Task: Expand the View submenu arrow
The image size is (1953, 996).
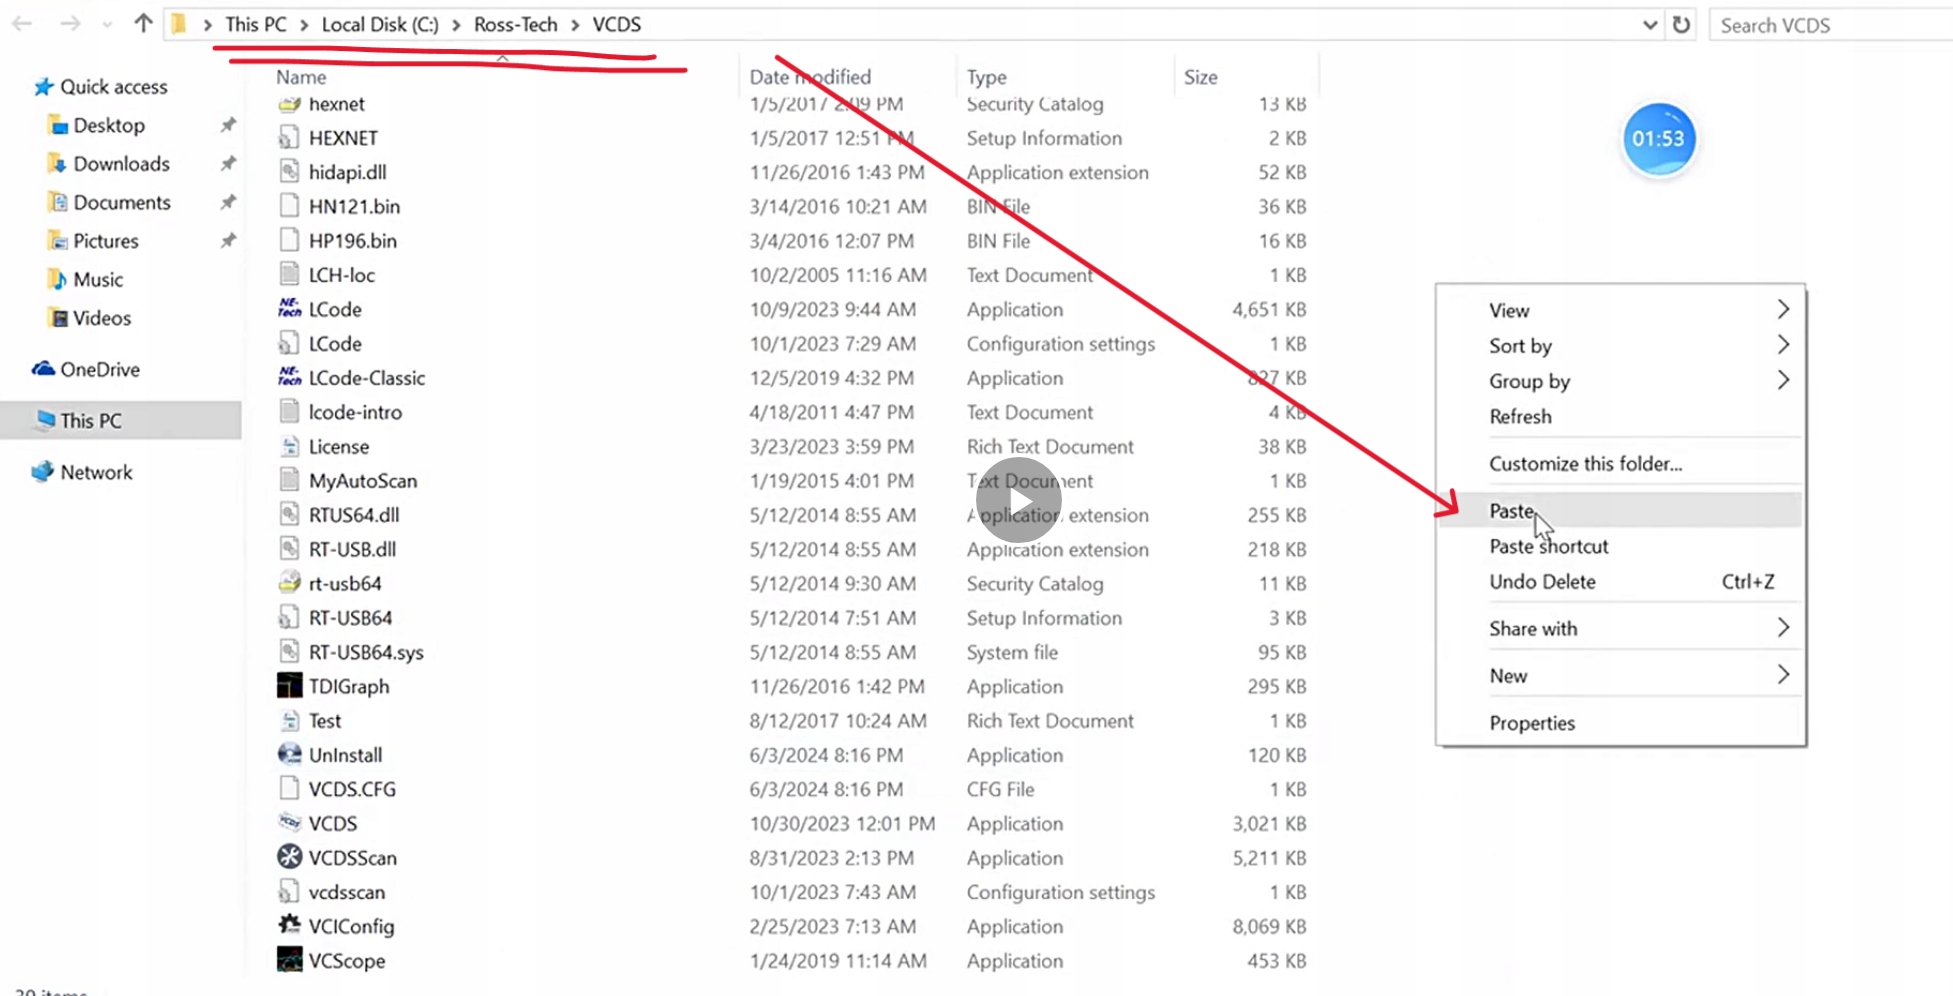Action: (1783, 309)
